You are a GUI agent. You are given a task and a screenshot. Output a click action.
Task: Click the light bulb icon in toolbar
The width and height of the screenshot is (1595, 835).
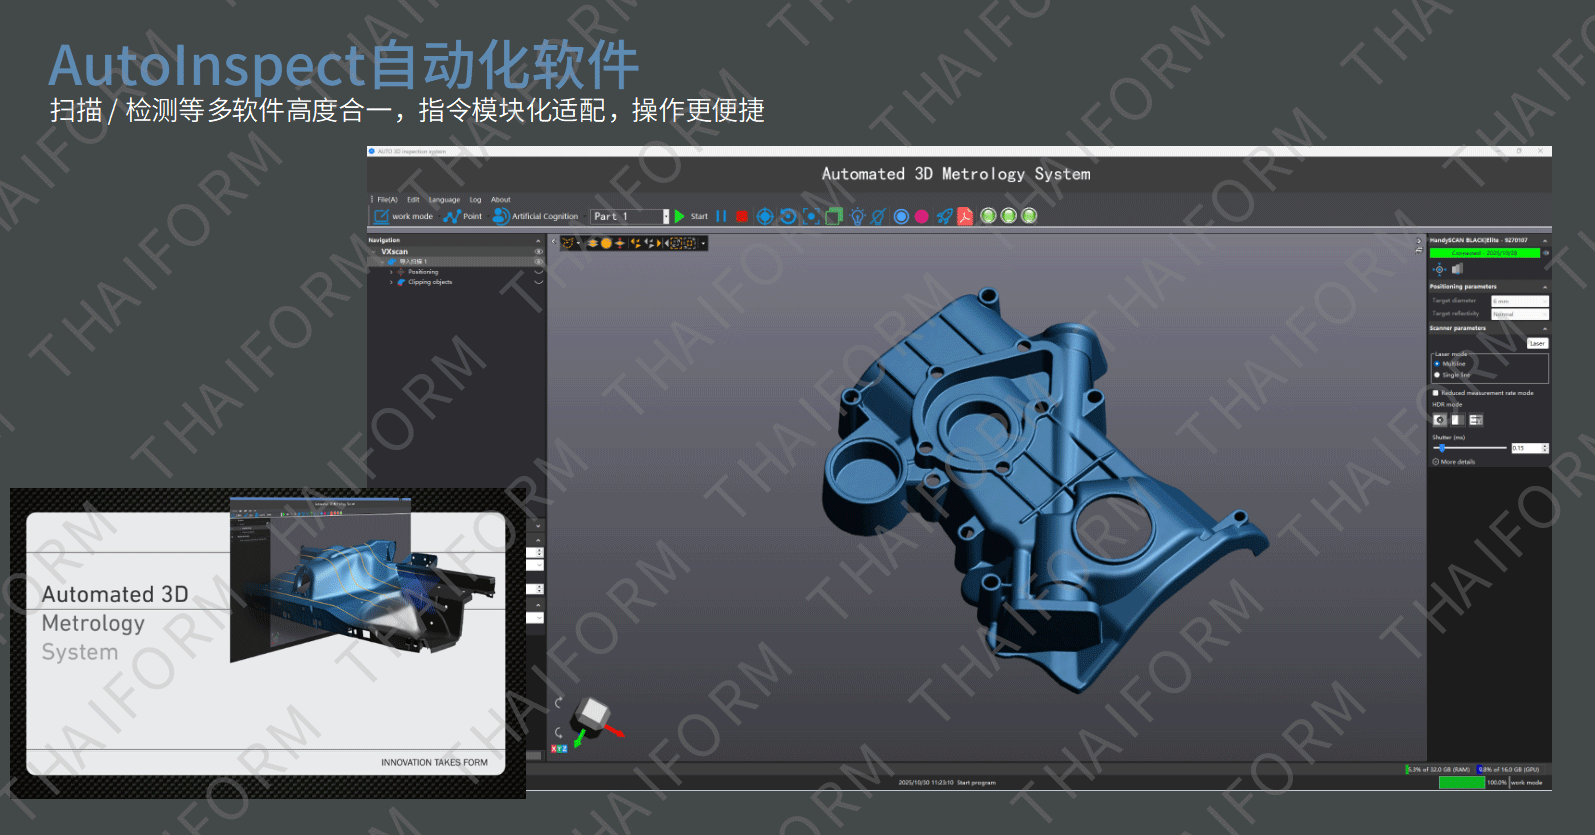[x=857, y=216]
